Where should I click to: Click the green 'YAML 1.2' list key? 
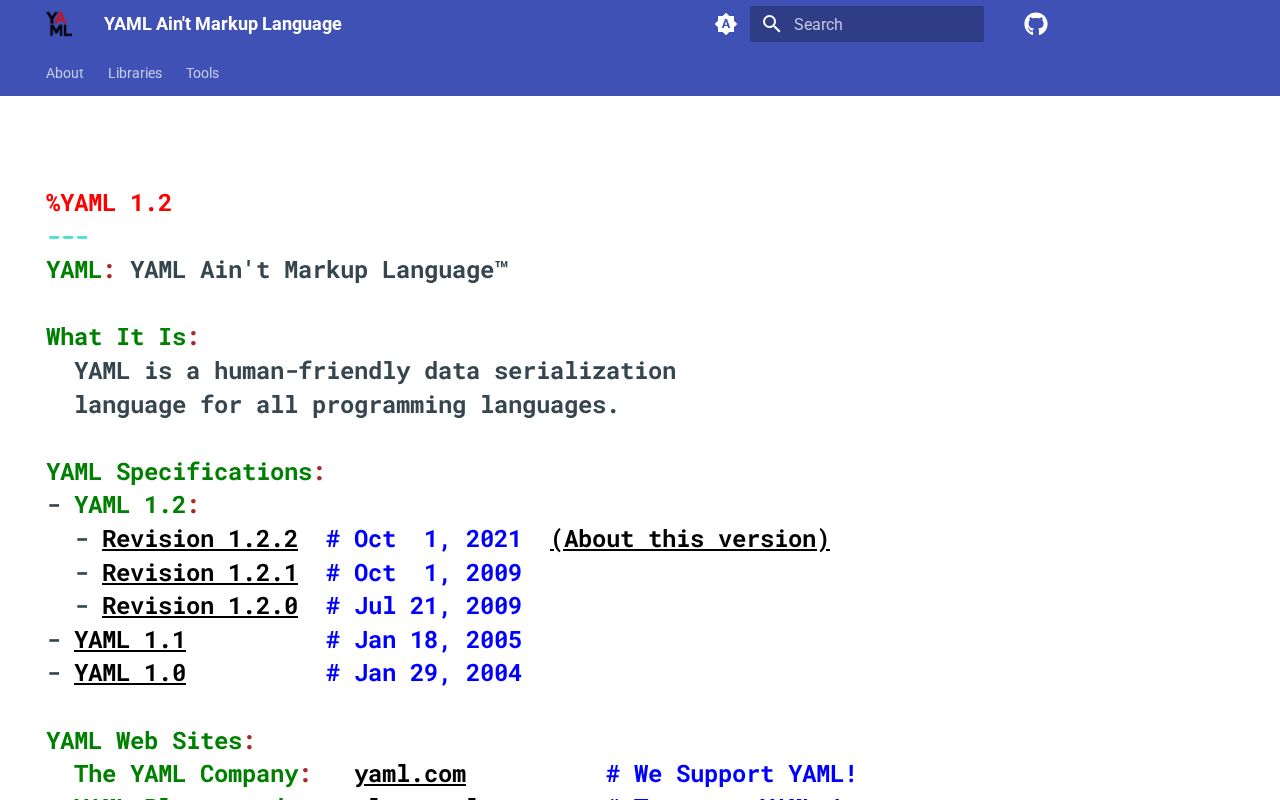coord(130,505)
